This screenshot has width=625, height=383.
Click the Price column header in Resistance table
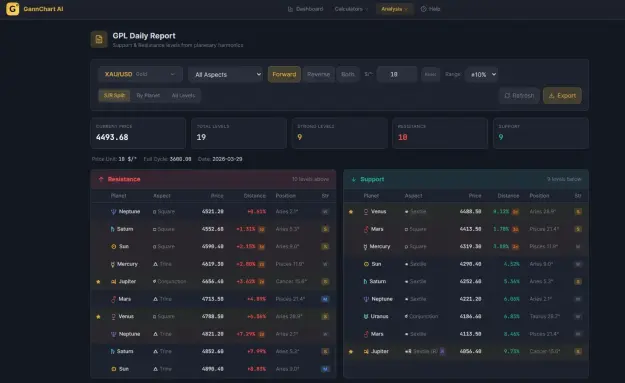(x=217, y=196)
